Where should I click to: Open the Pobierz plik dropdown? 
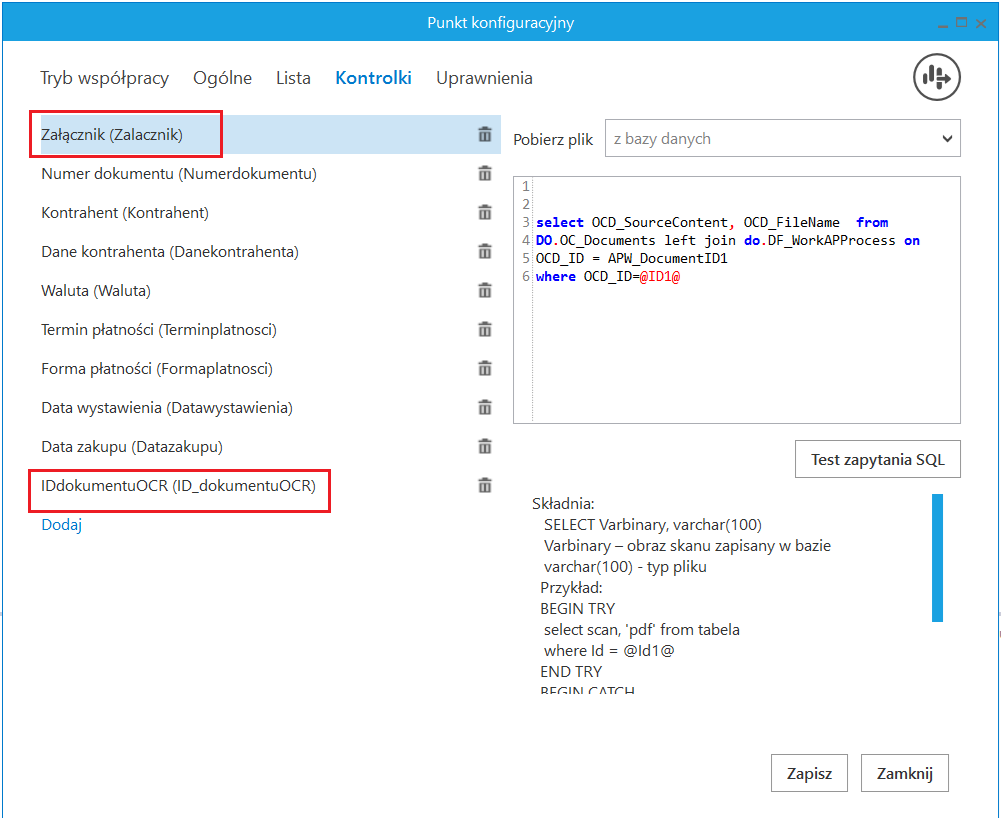tap(782, 139)
